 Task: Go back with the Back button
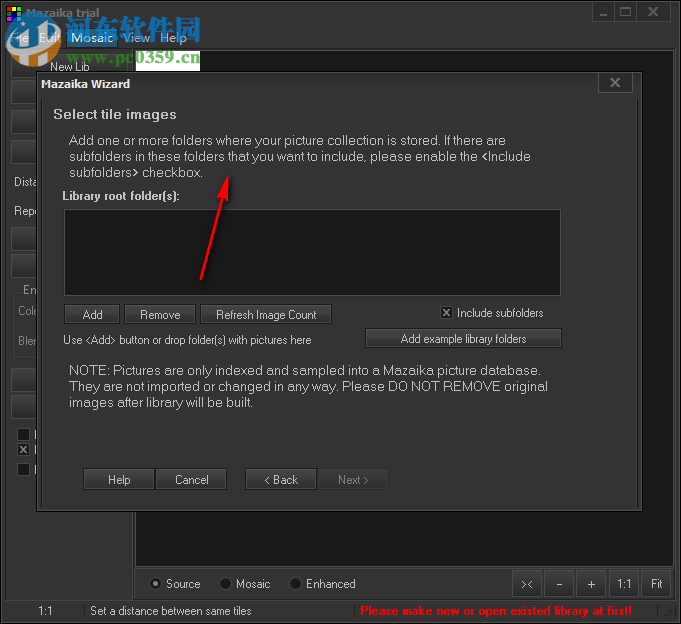pyautogui.click(x=281, y=479)
